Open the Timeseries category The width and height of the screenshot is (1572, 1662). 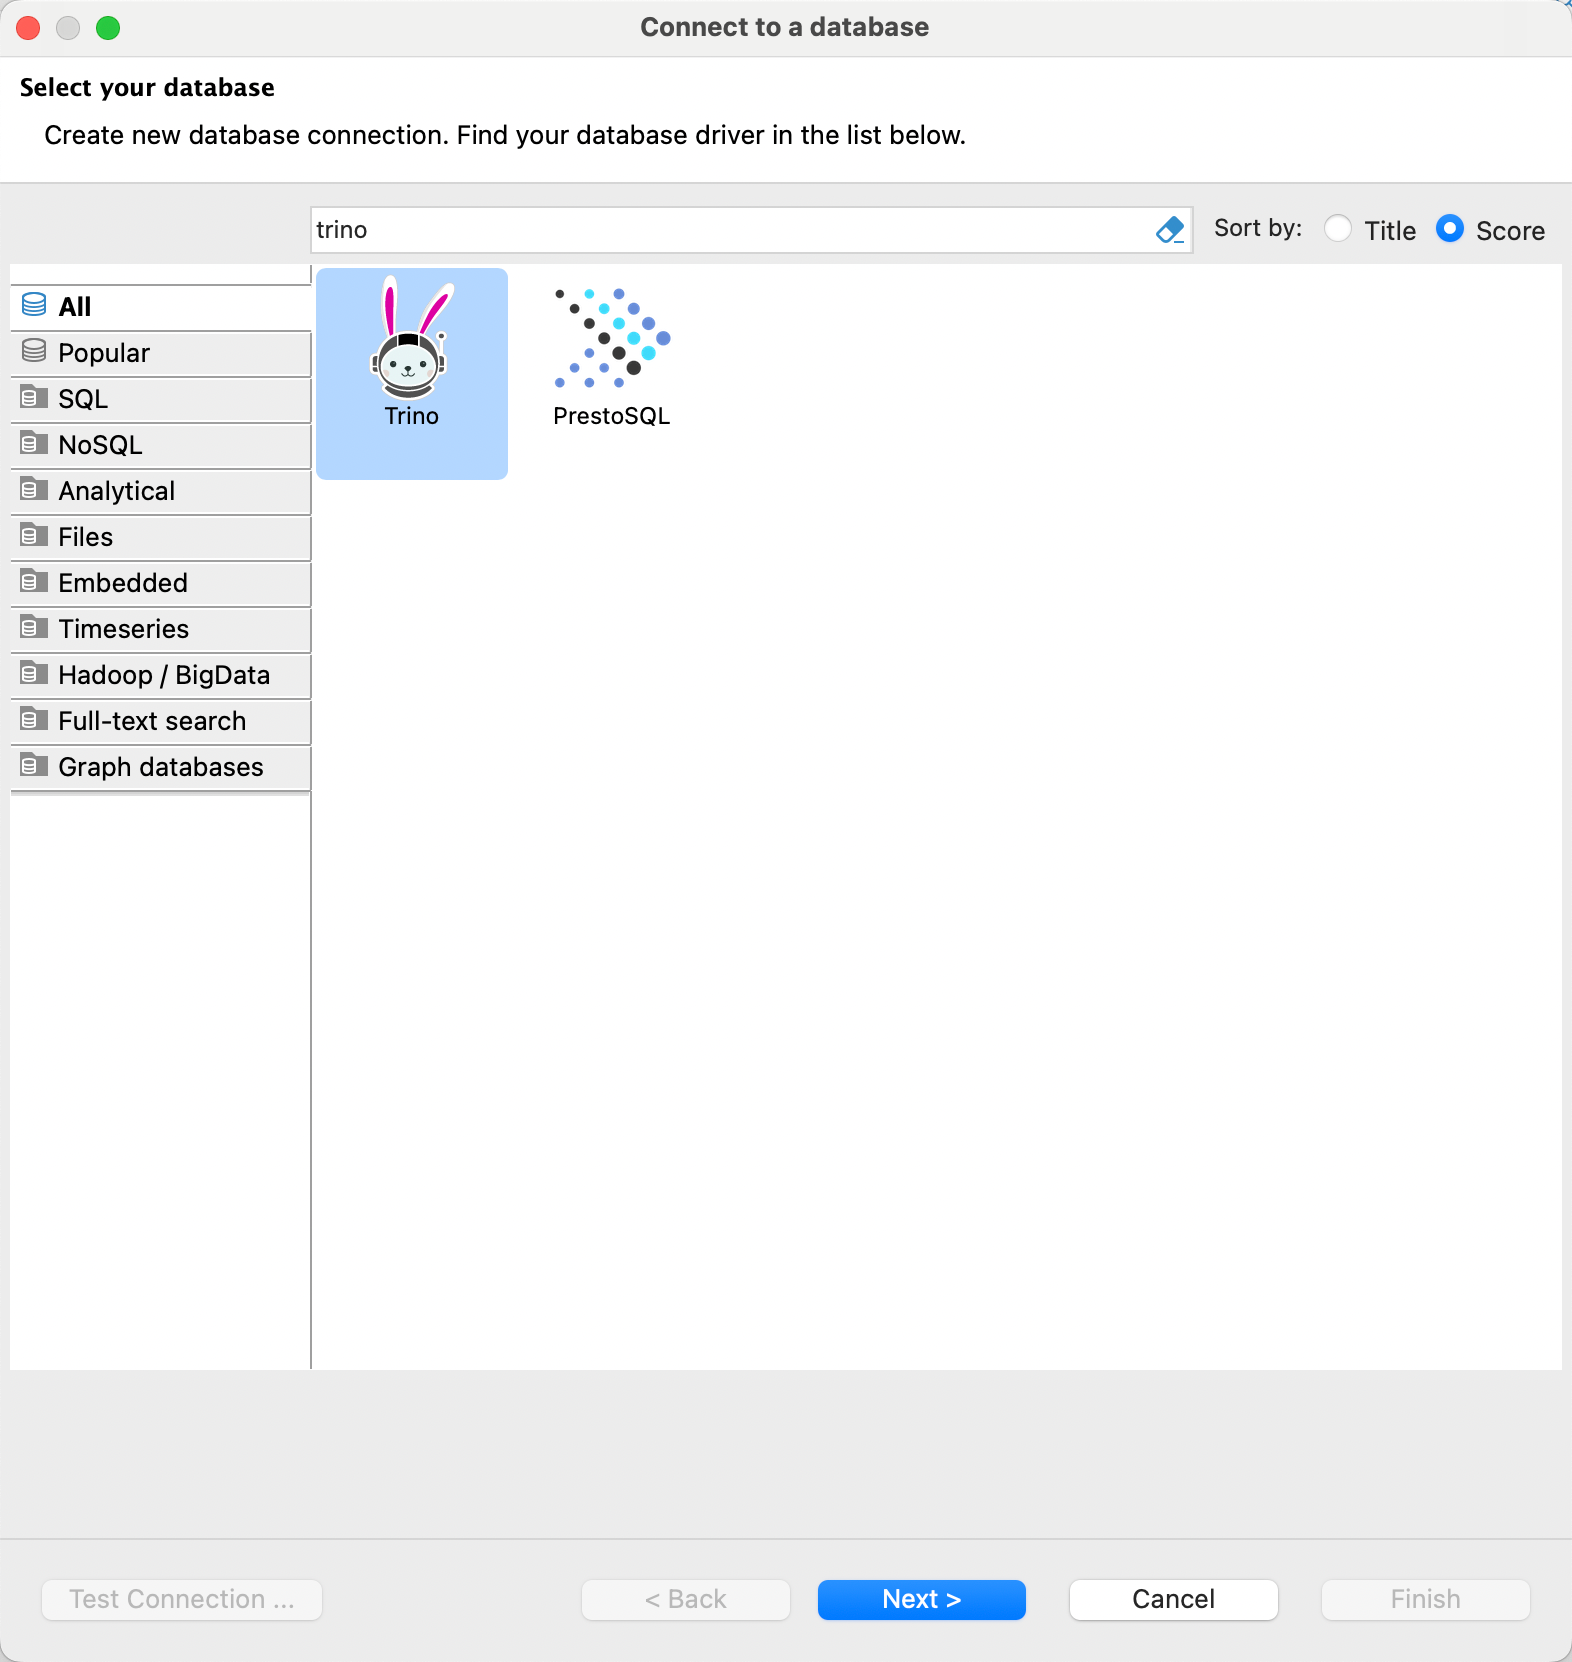click(x=161, y=629)
